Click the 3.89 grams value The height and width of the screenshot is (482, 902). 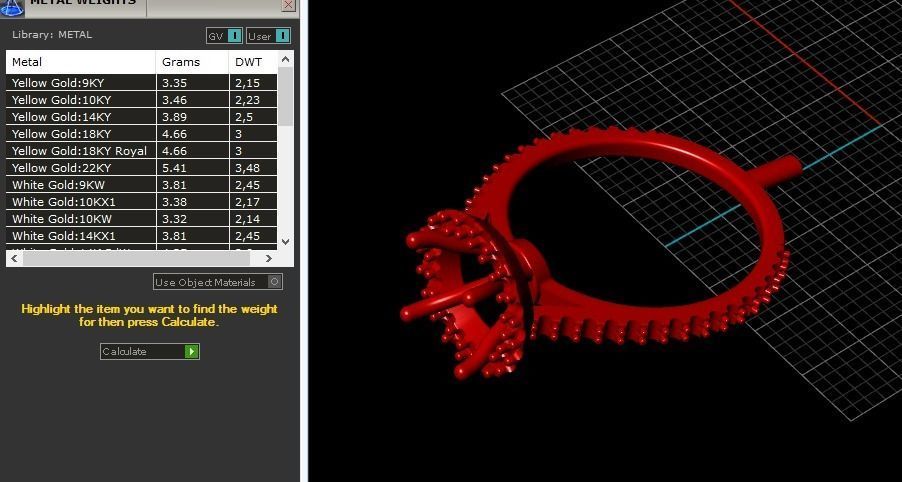(174, 117)
